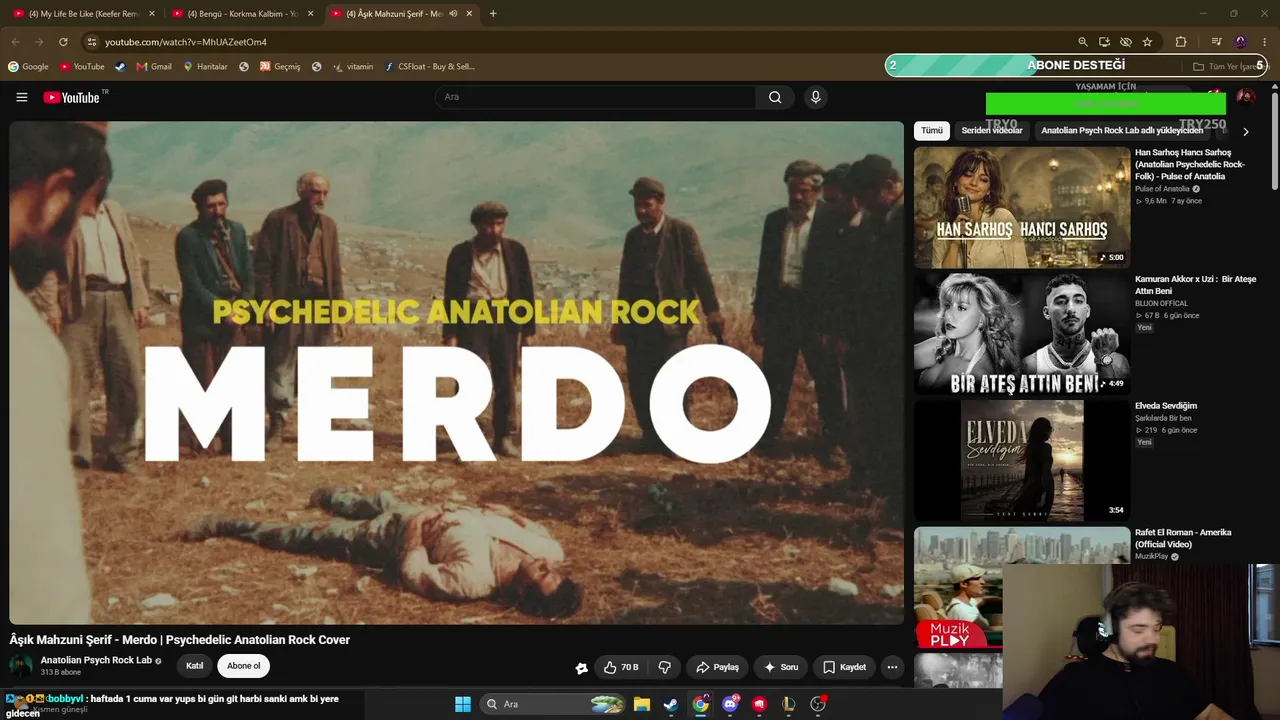Like the video with the thumbs-up button
The height and width of the screenshot is (720, 1280).
click(x=621, y=667)
